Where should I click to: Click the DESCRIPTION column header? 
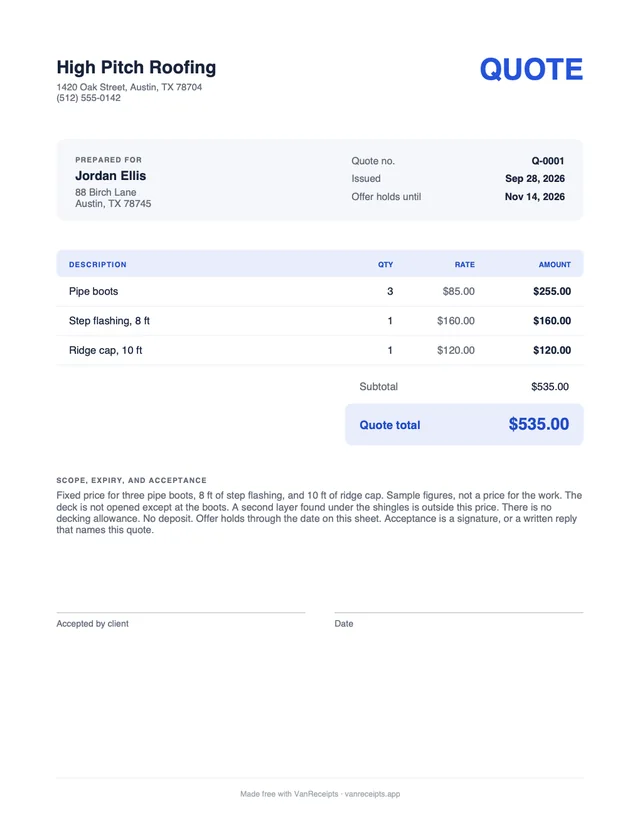(x=98, y=265)
